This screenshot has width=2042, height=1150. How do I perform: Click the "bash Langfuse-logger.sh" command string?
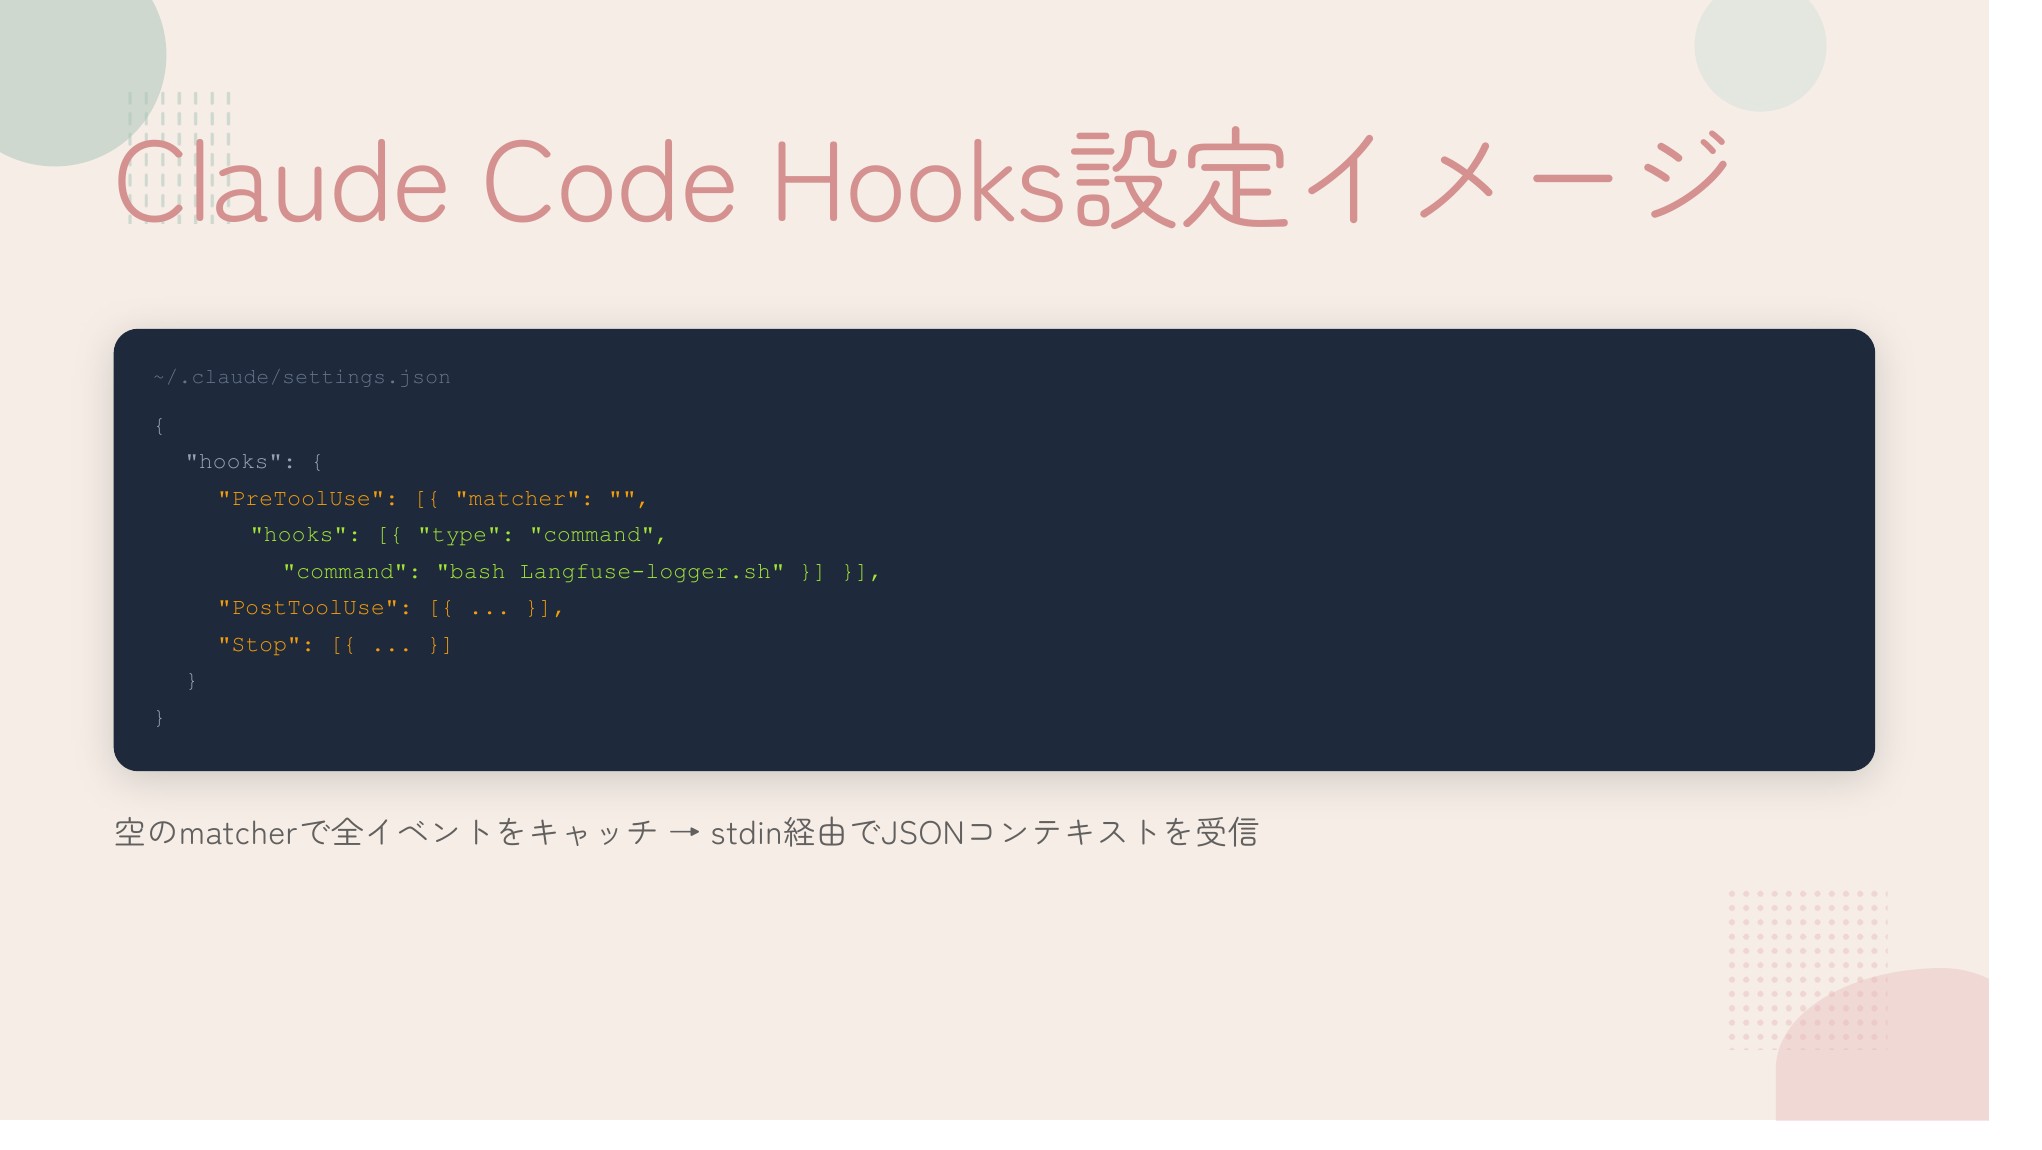click(x=610, y=572)
